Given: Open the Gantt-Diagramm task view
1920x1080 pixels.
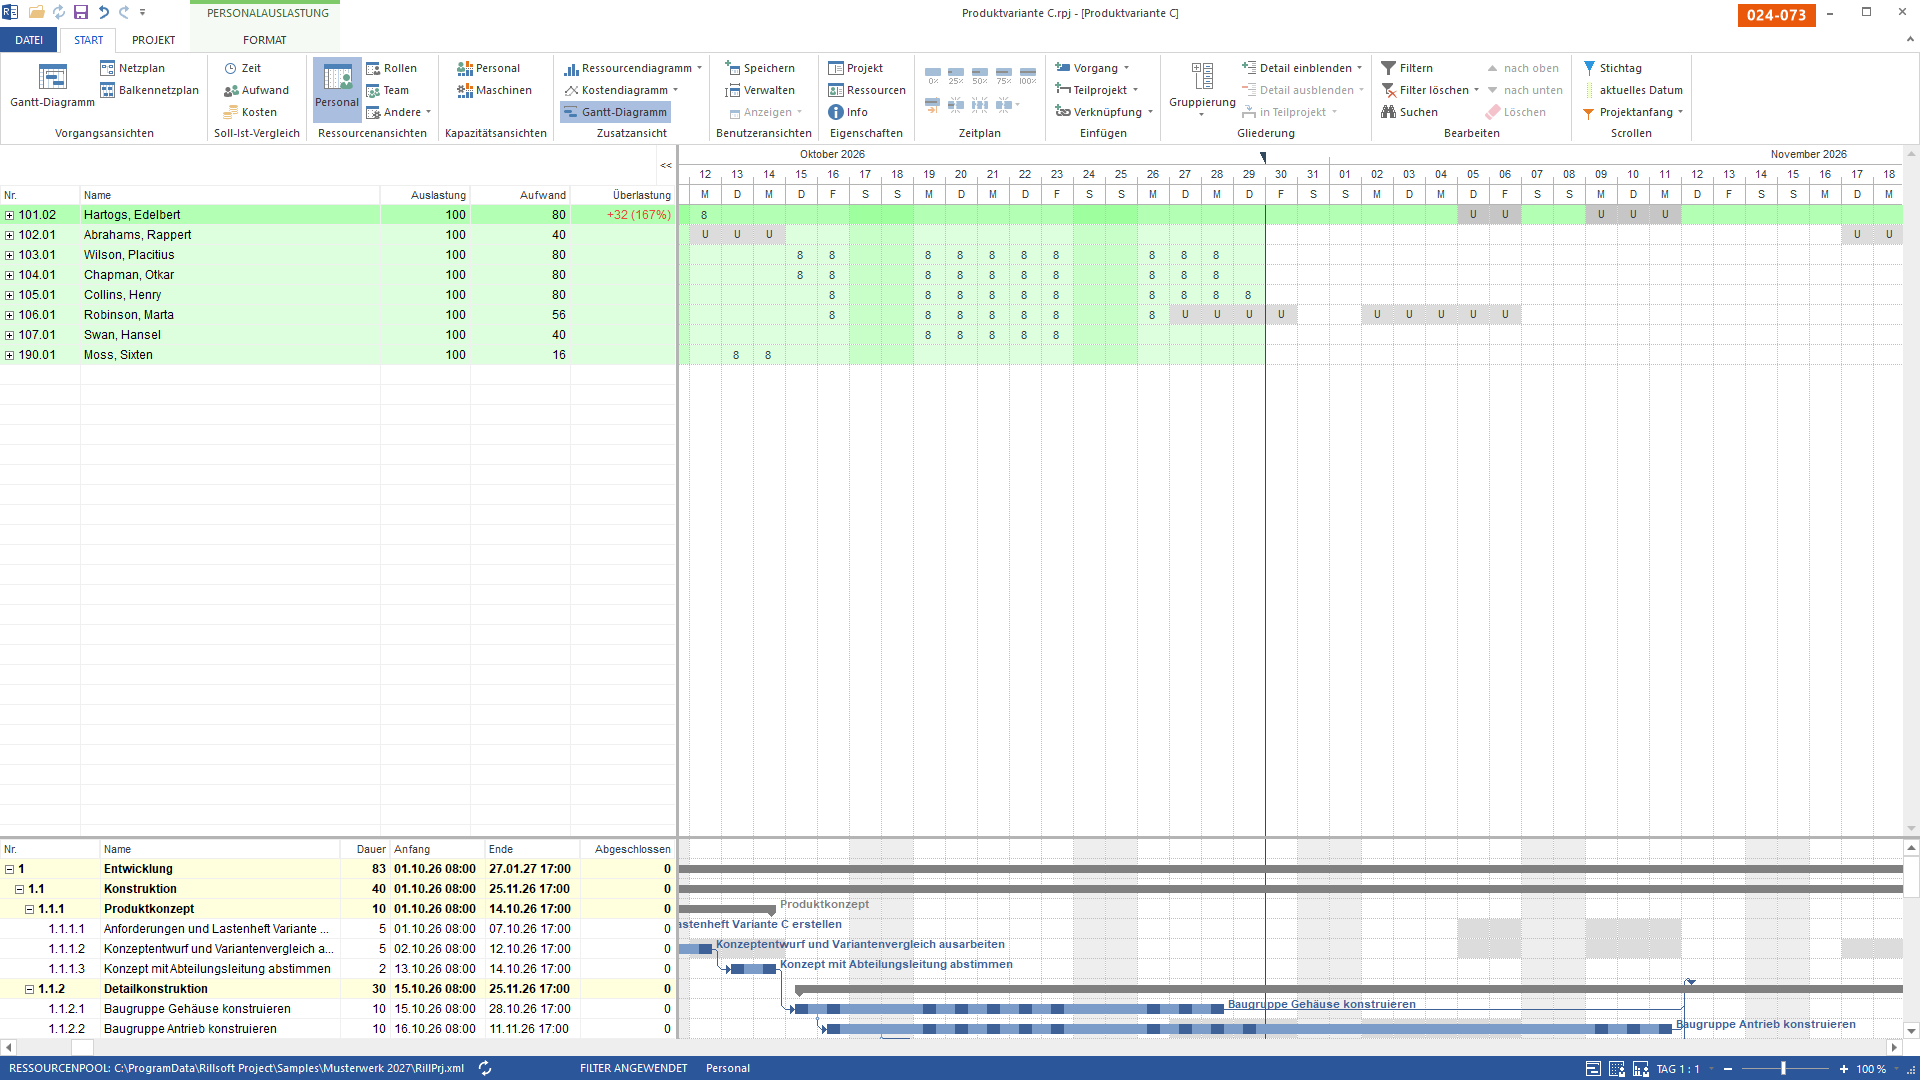Looking at the screenshot, I should tap(52, 86).
